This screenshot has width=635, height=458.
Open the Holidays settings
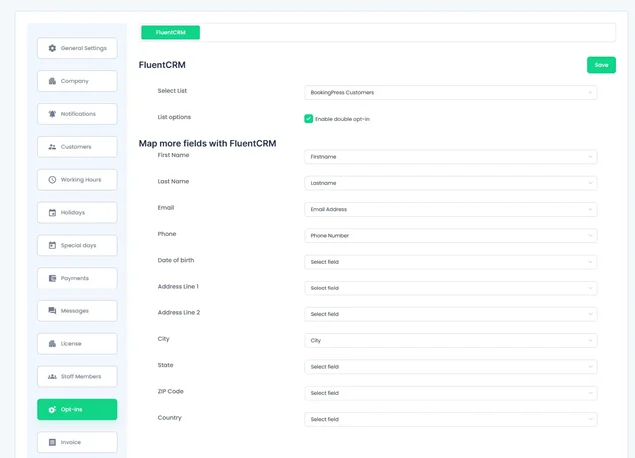click(77, 213)
